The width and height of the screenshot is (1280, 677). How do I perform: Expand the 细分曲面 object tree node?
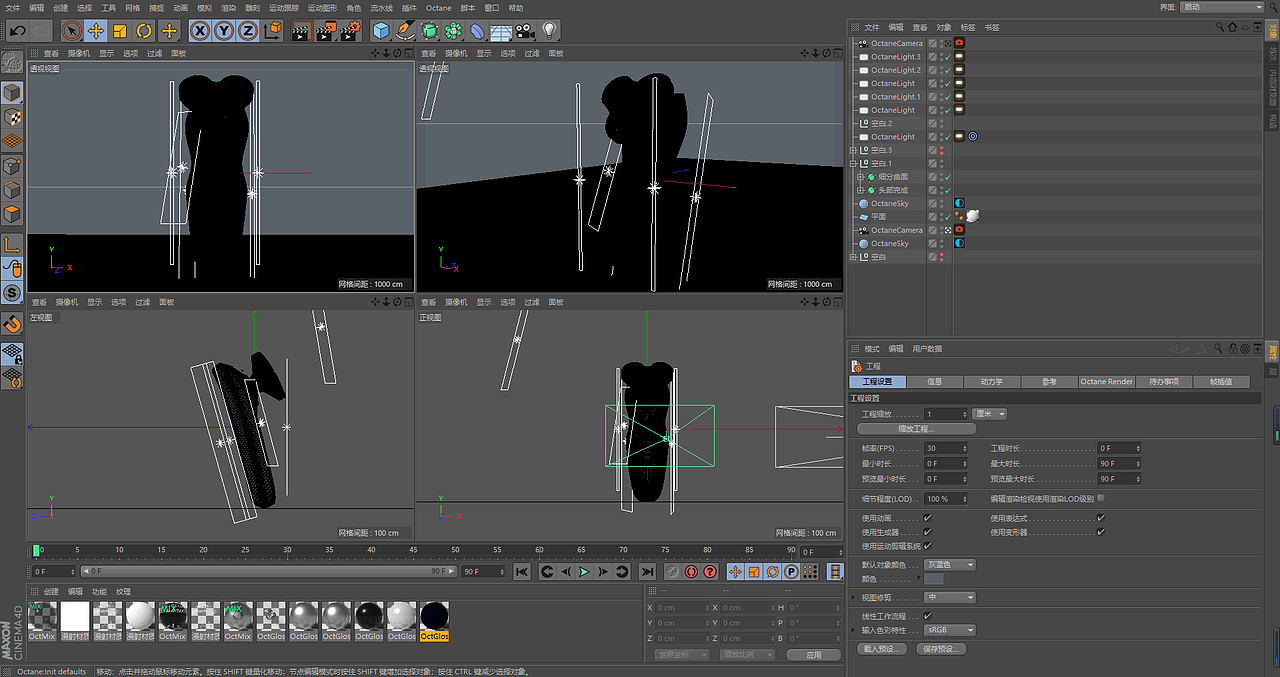point(861,177)
